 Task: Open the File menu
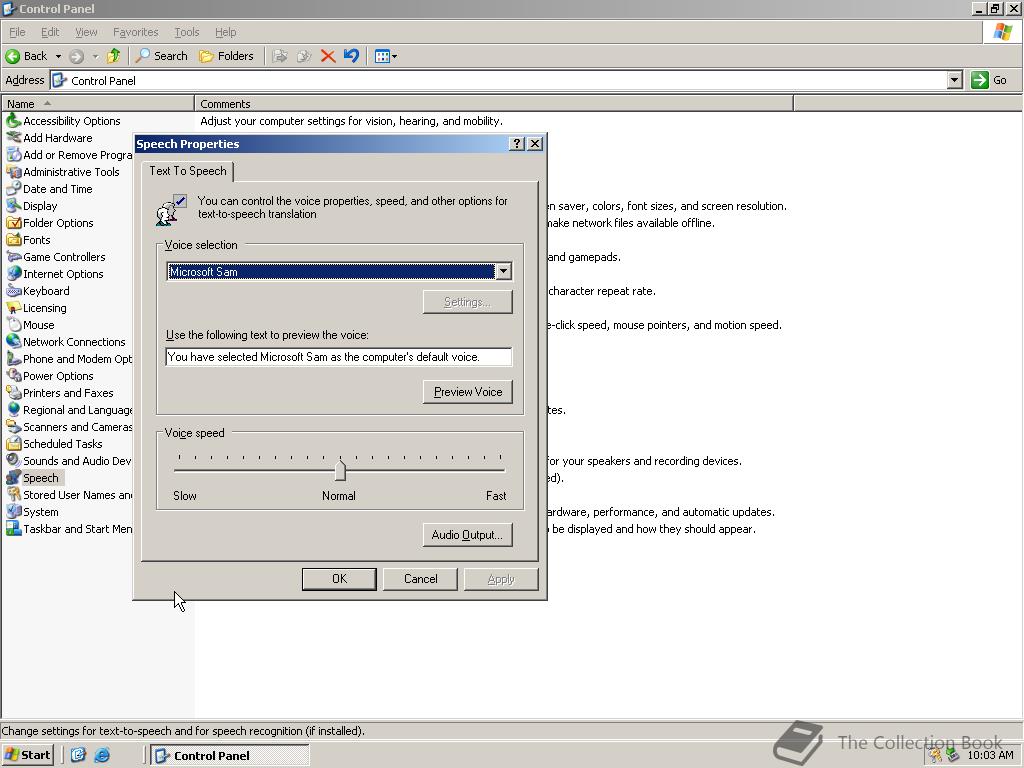click(x=17, y=32)
